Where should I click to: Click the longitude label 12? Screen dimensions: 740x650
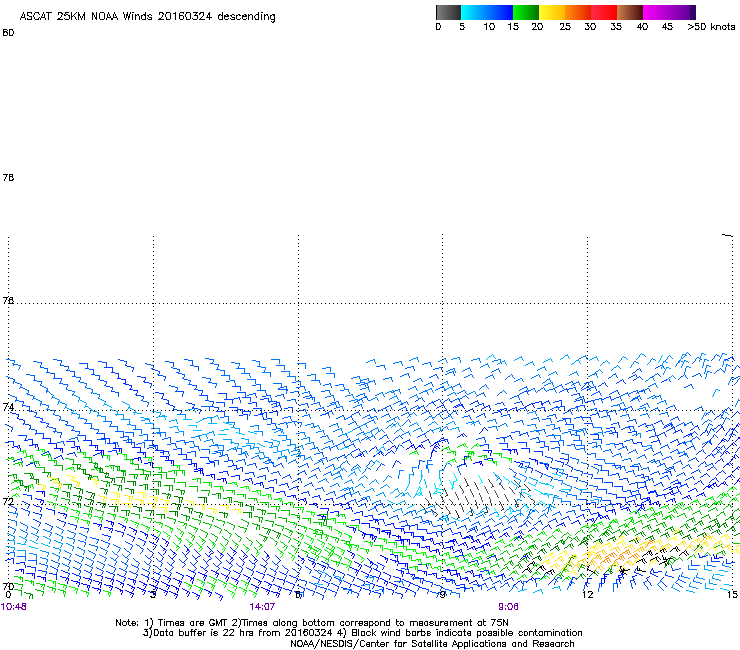pyautogui.click(x=588, y=595)
